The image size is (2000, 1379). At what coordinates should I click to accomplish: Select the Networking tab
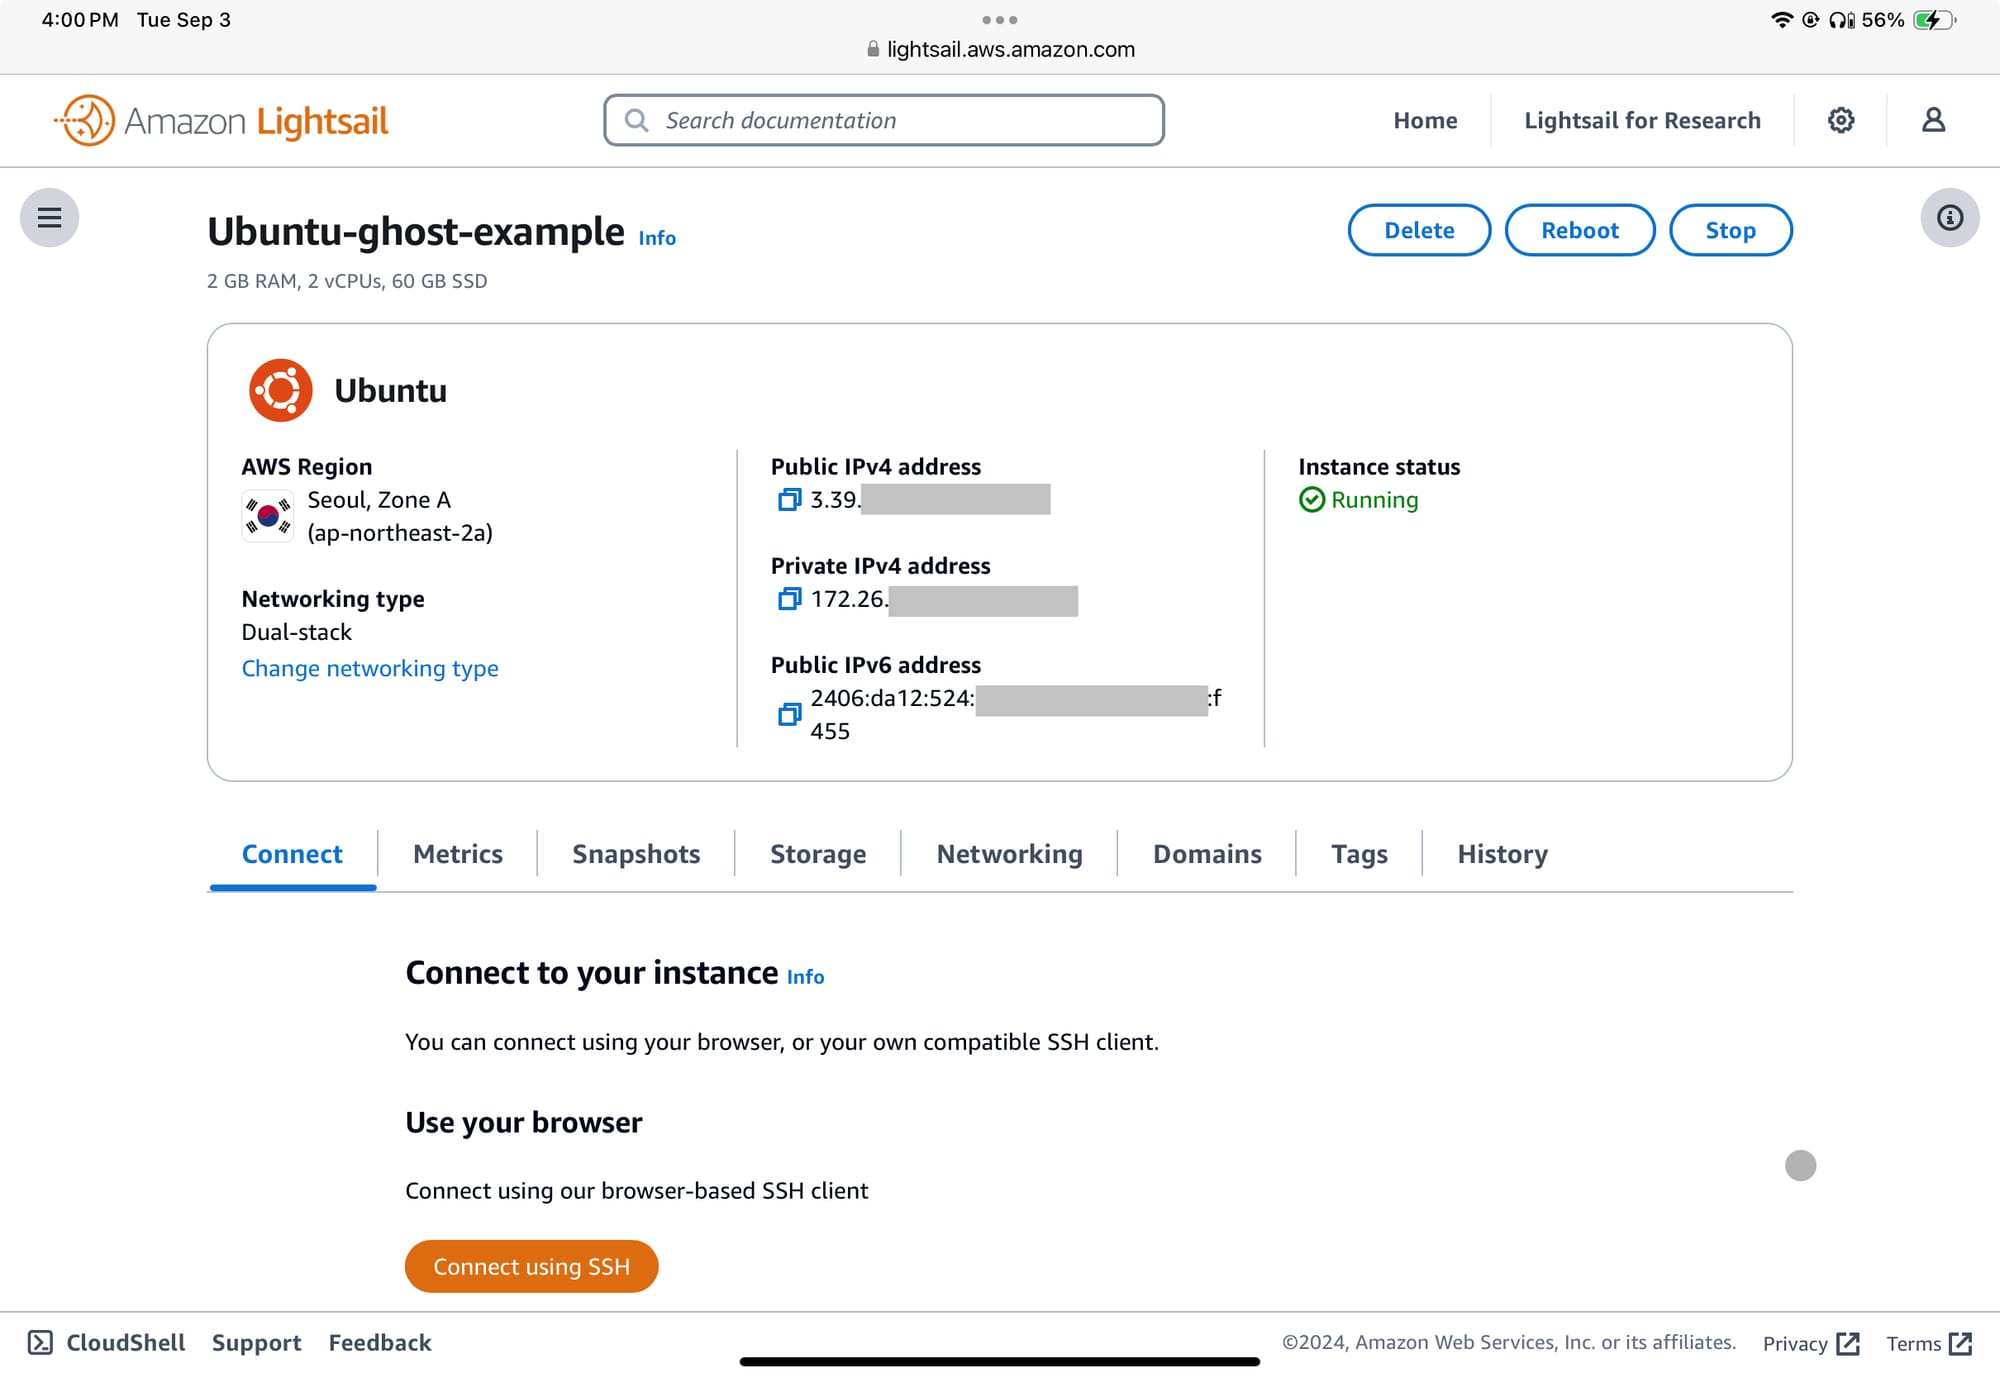pos(1009,854)
